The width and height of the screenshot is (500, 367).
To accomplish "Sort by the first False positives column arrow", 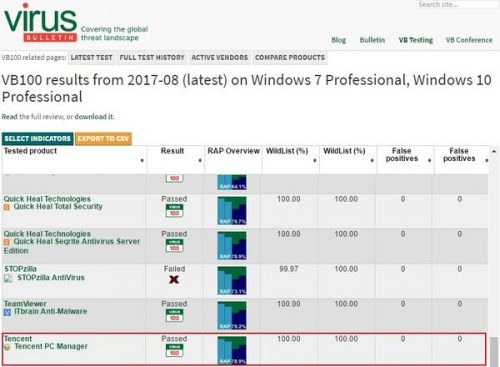I will (x=429, y=160).
